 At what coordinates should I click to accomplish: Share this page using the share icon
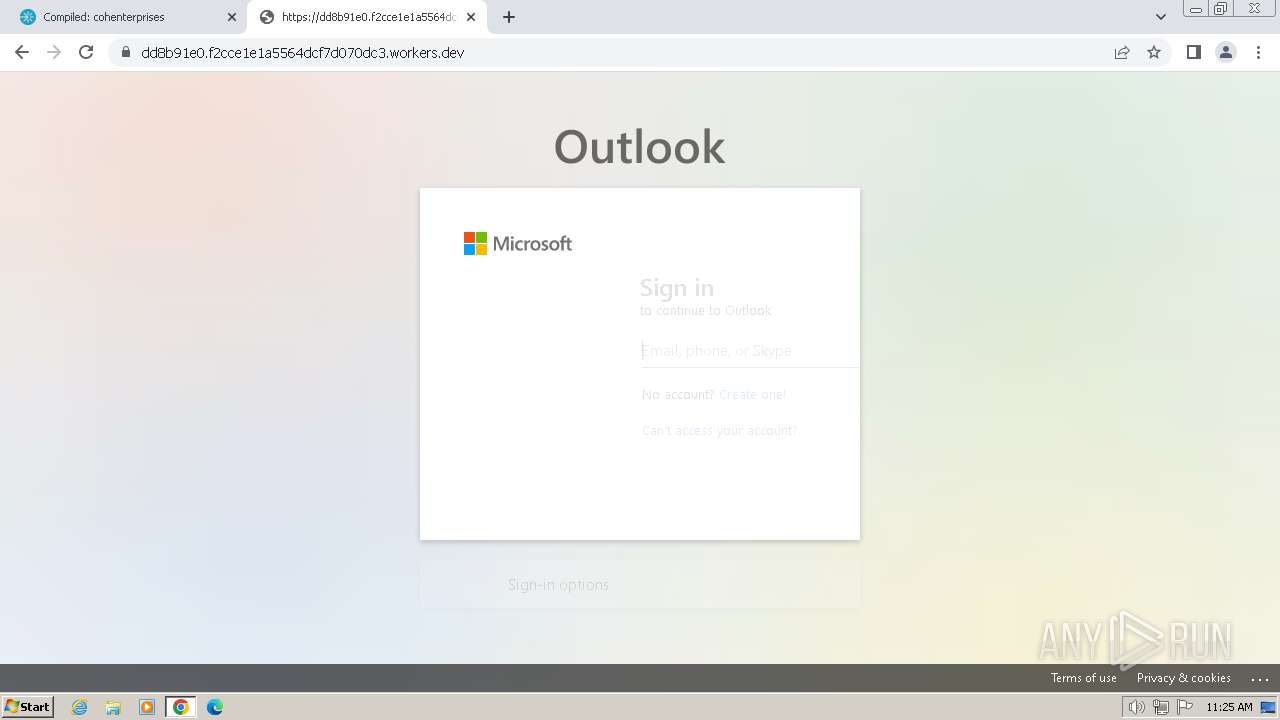click(x=1122, y=52)
